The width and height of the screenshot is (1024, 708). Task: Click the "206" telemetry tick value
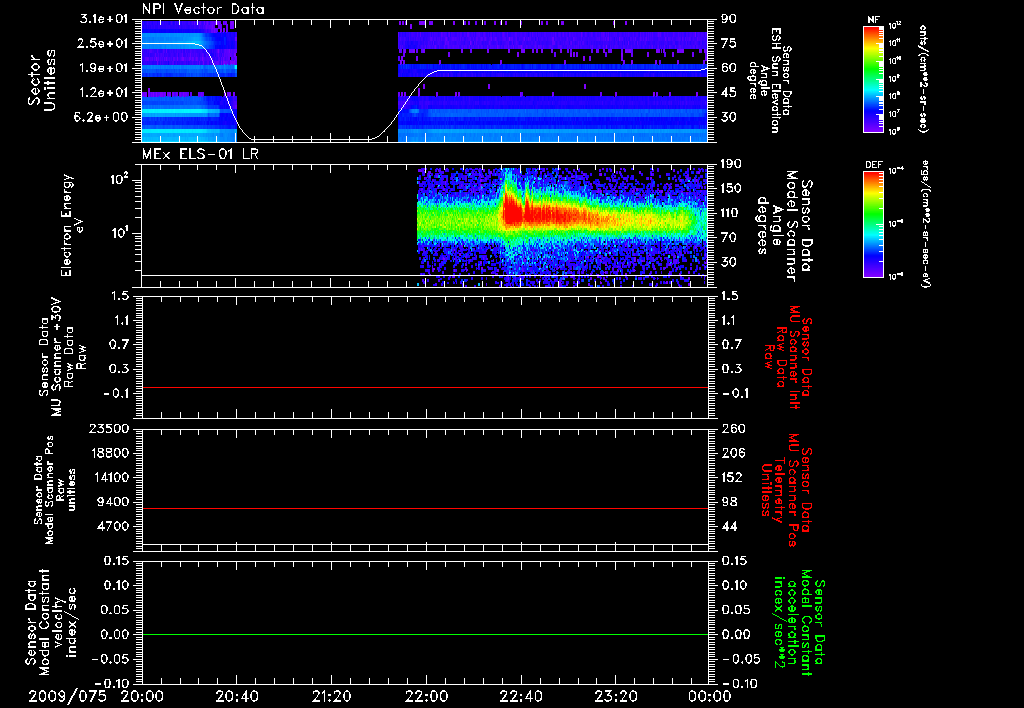click(x=731, y=453)
